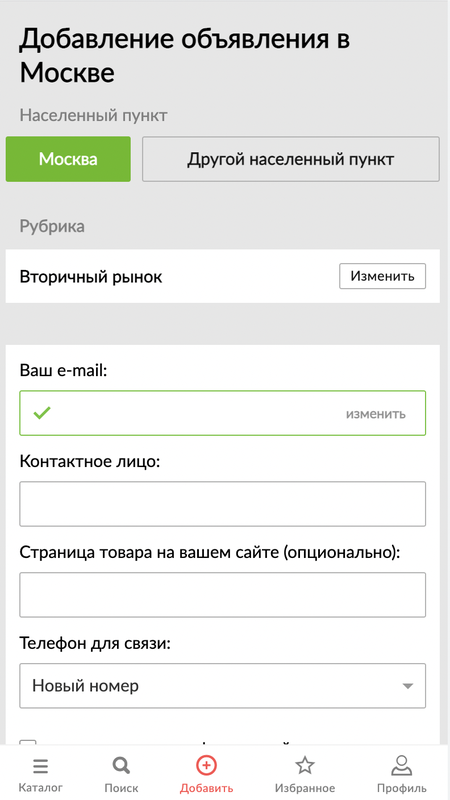The height and width of the screenshot is (800, 450).
Task: Open Профиль via the person icon
Action: coord(402,765)
